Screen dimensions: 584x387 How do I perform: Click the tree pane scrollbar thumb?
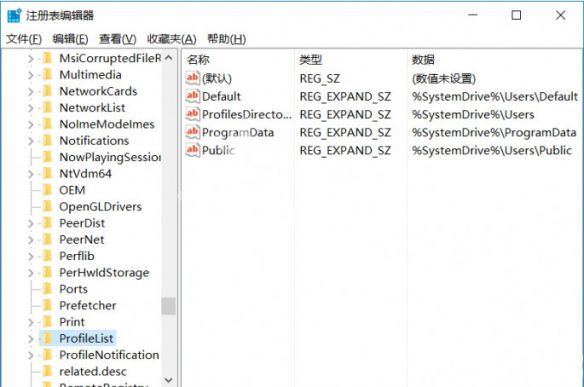click(168, 306)
